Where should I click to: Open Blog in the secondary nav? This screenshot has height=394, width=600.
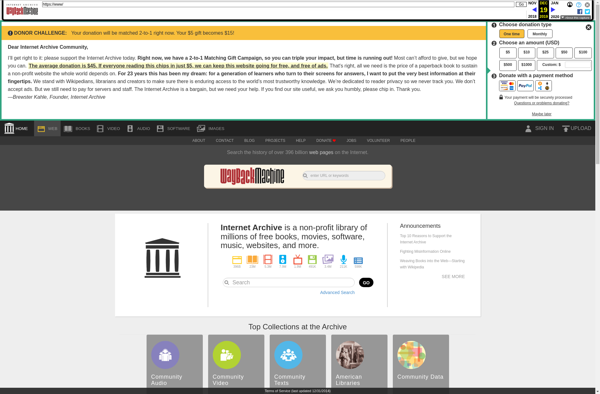[x=249, y=140]
